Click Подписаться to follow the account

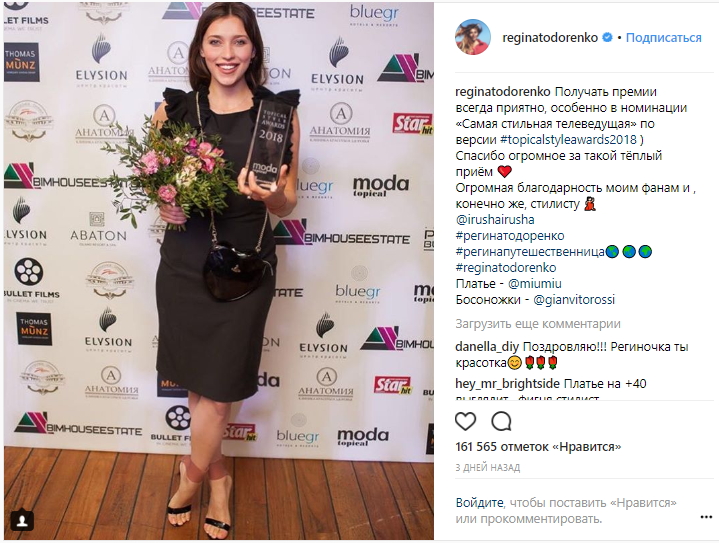pos(664,38)
